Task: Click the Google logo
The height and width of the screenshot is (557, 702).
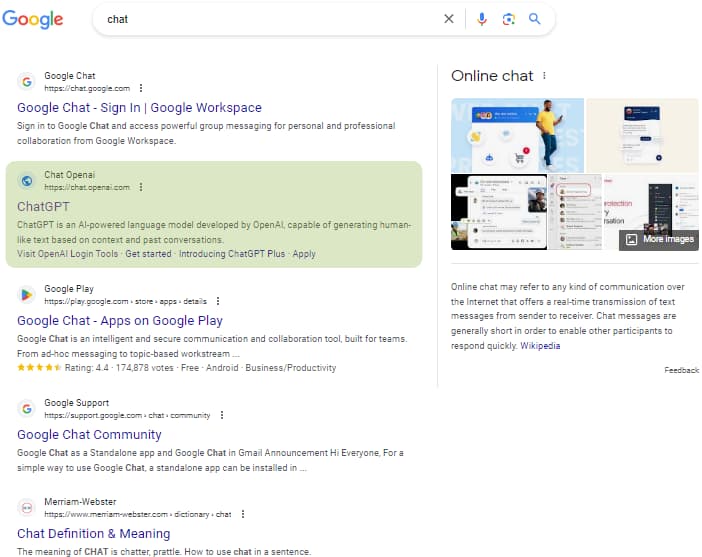Action: 33,19
